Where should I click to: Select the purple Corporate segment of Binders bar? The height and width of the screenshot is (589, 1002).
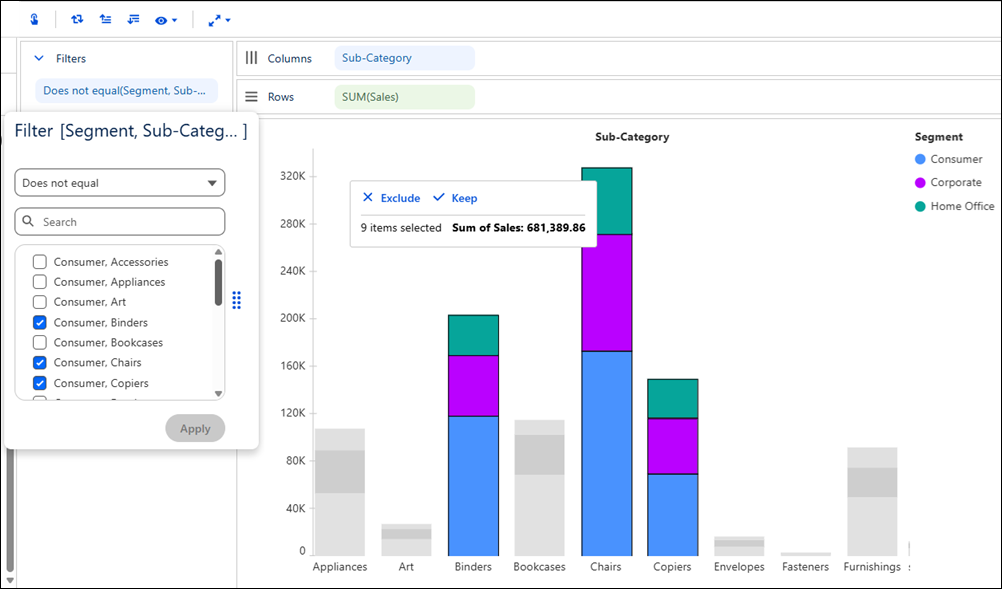(474, 386)
